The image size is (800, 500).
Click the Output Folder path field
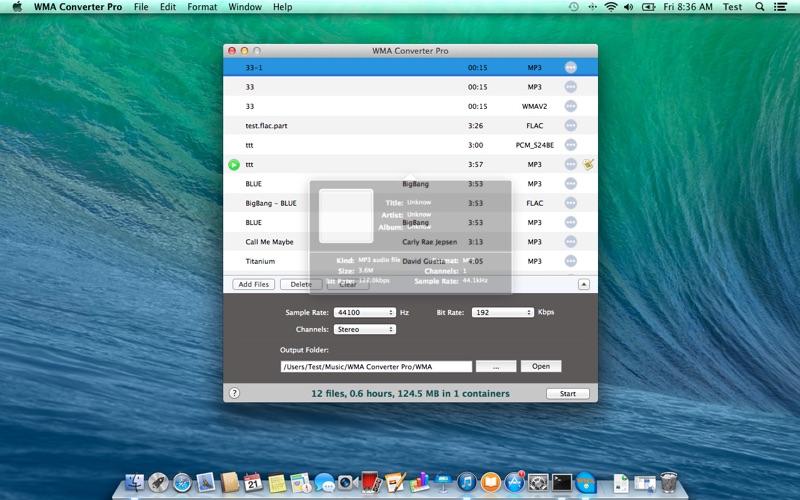[x=376, y=366]
